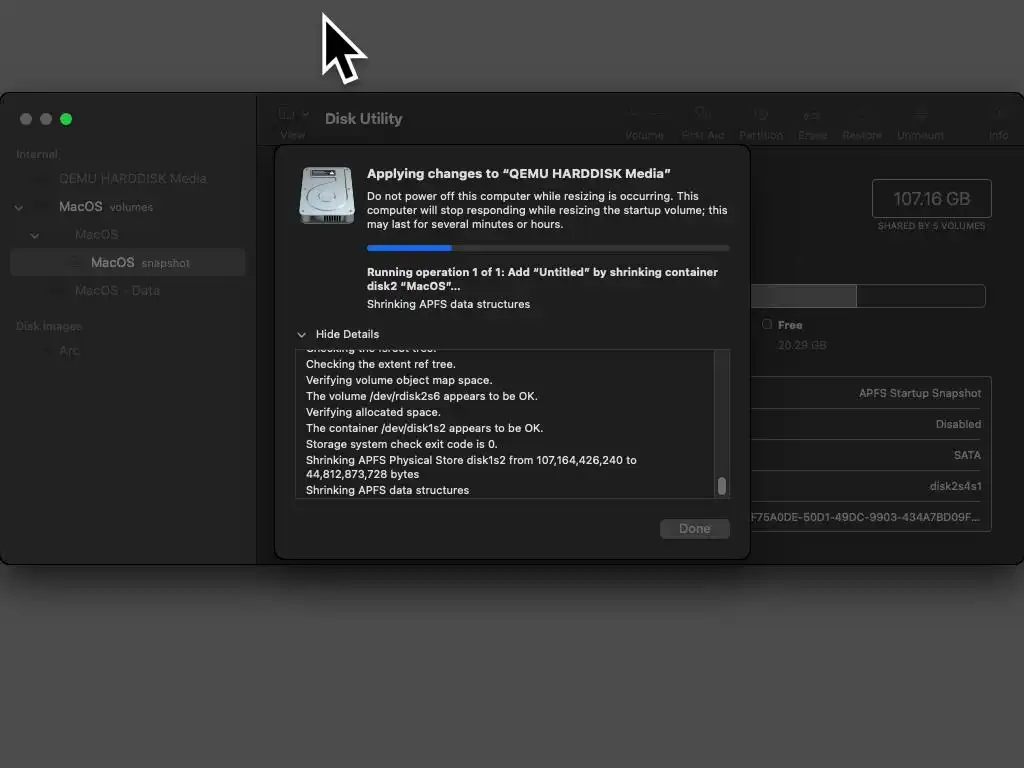Click the Erase toolbar icon

[x=812, y=116]
